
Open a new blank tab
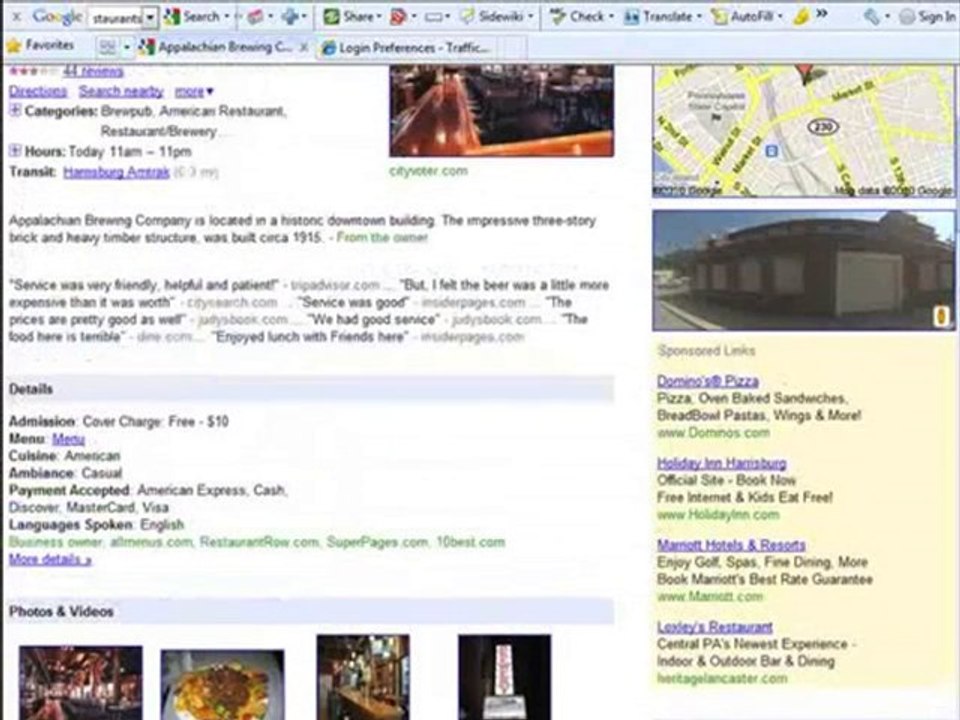coord(513,48)
